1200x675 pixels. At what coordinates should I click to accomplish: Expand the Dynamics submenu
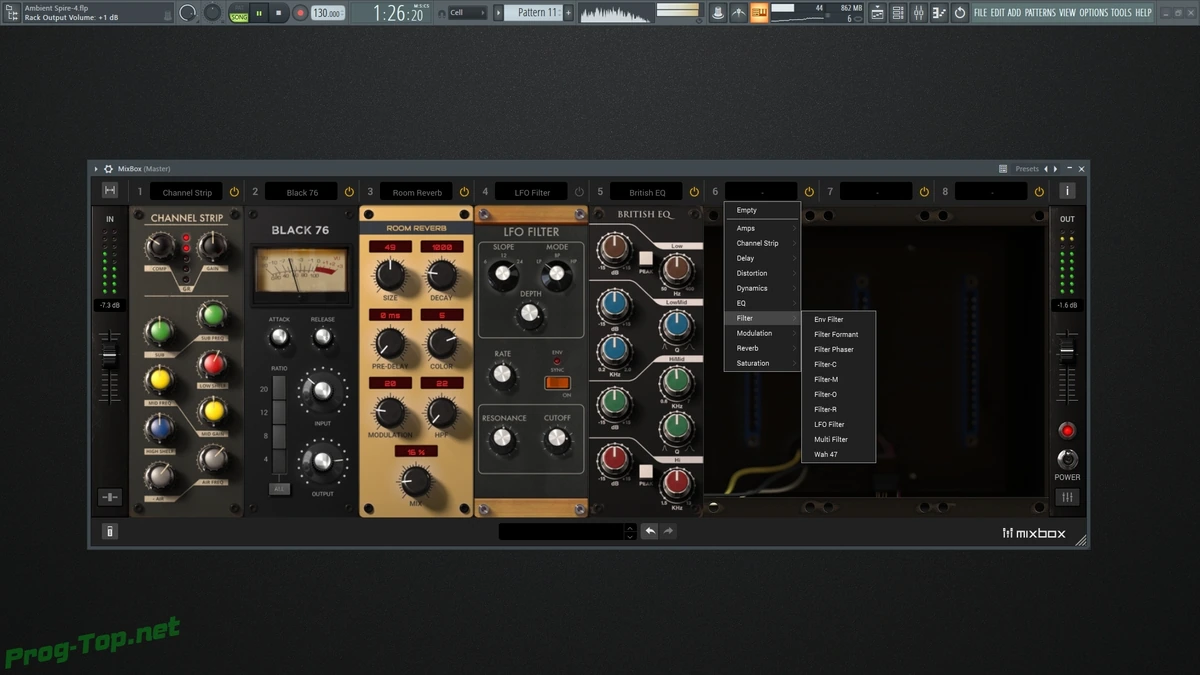[x=762, y=288]
